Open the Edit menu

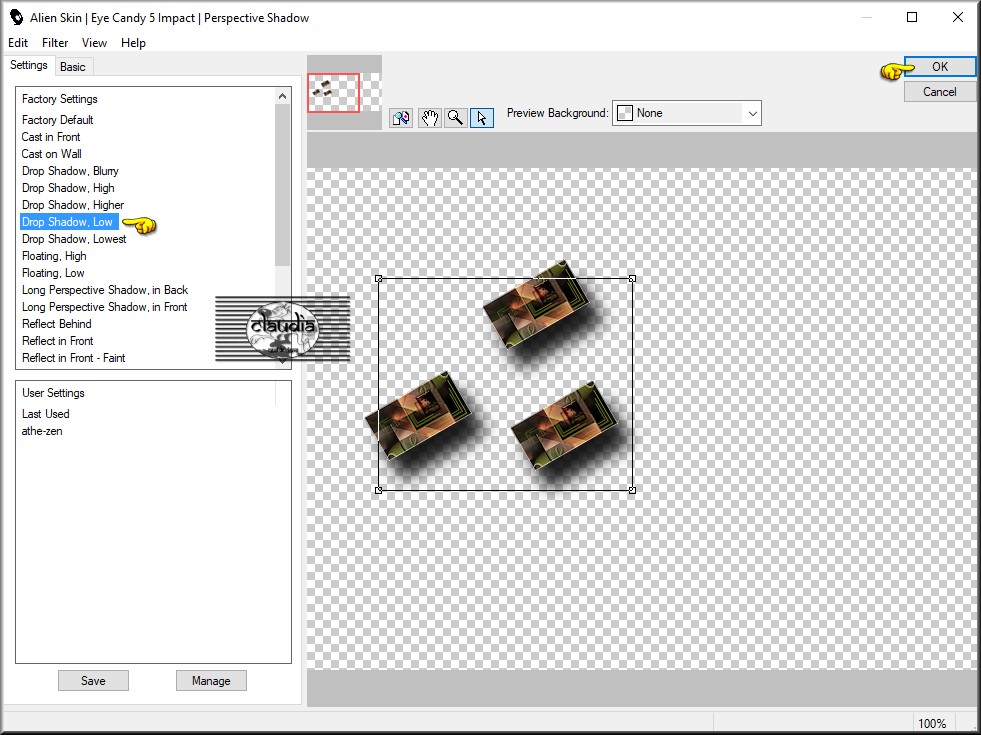tap(18, 43)
